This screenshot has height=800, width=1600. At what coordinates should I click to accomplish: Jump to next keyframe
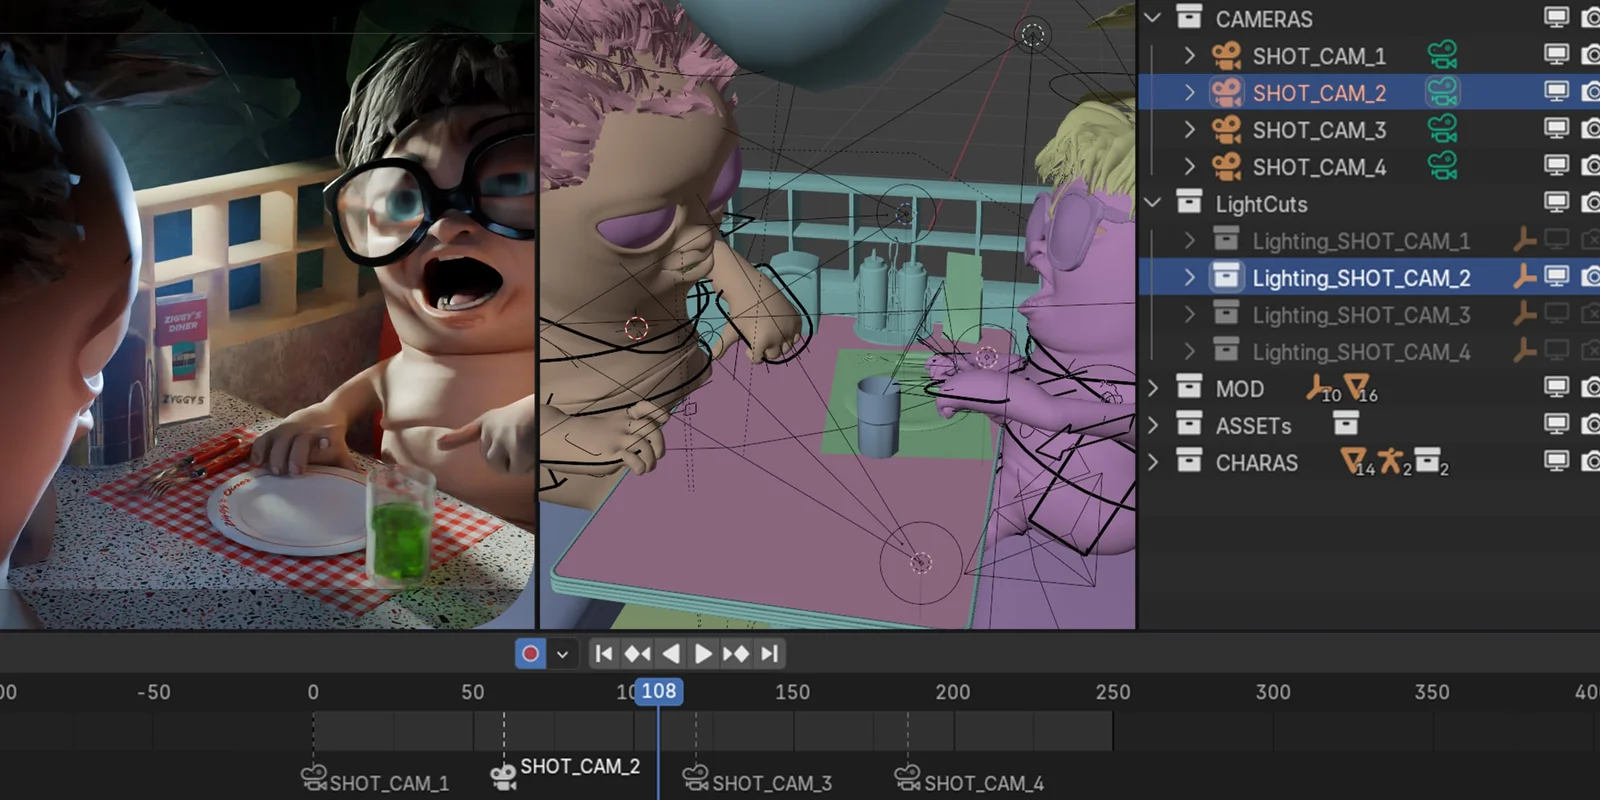[x=736, y=654]
